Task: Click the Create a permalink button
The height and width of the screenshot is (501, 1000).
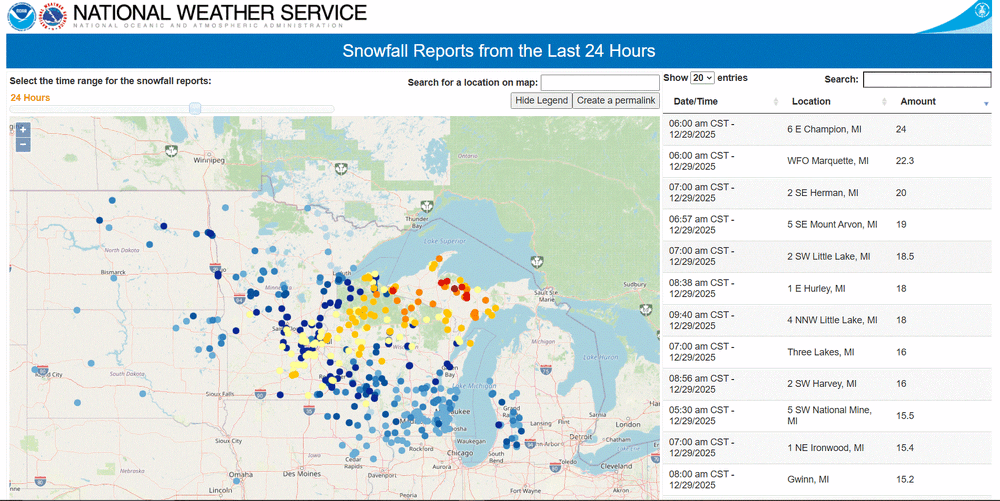Action: point(616,100)
